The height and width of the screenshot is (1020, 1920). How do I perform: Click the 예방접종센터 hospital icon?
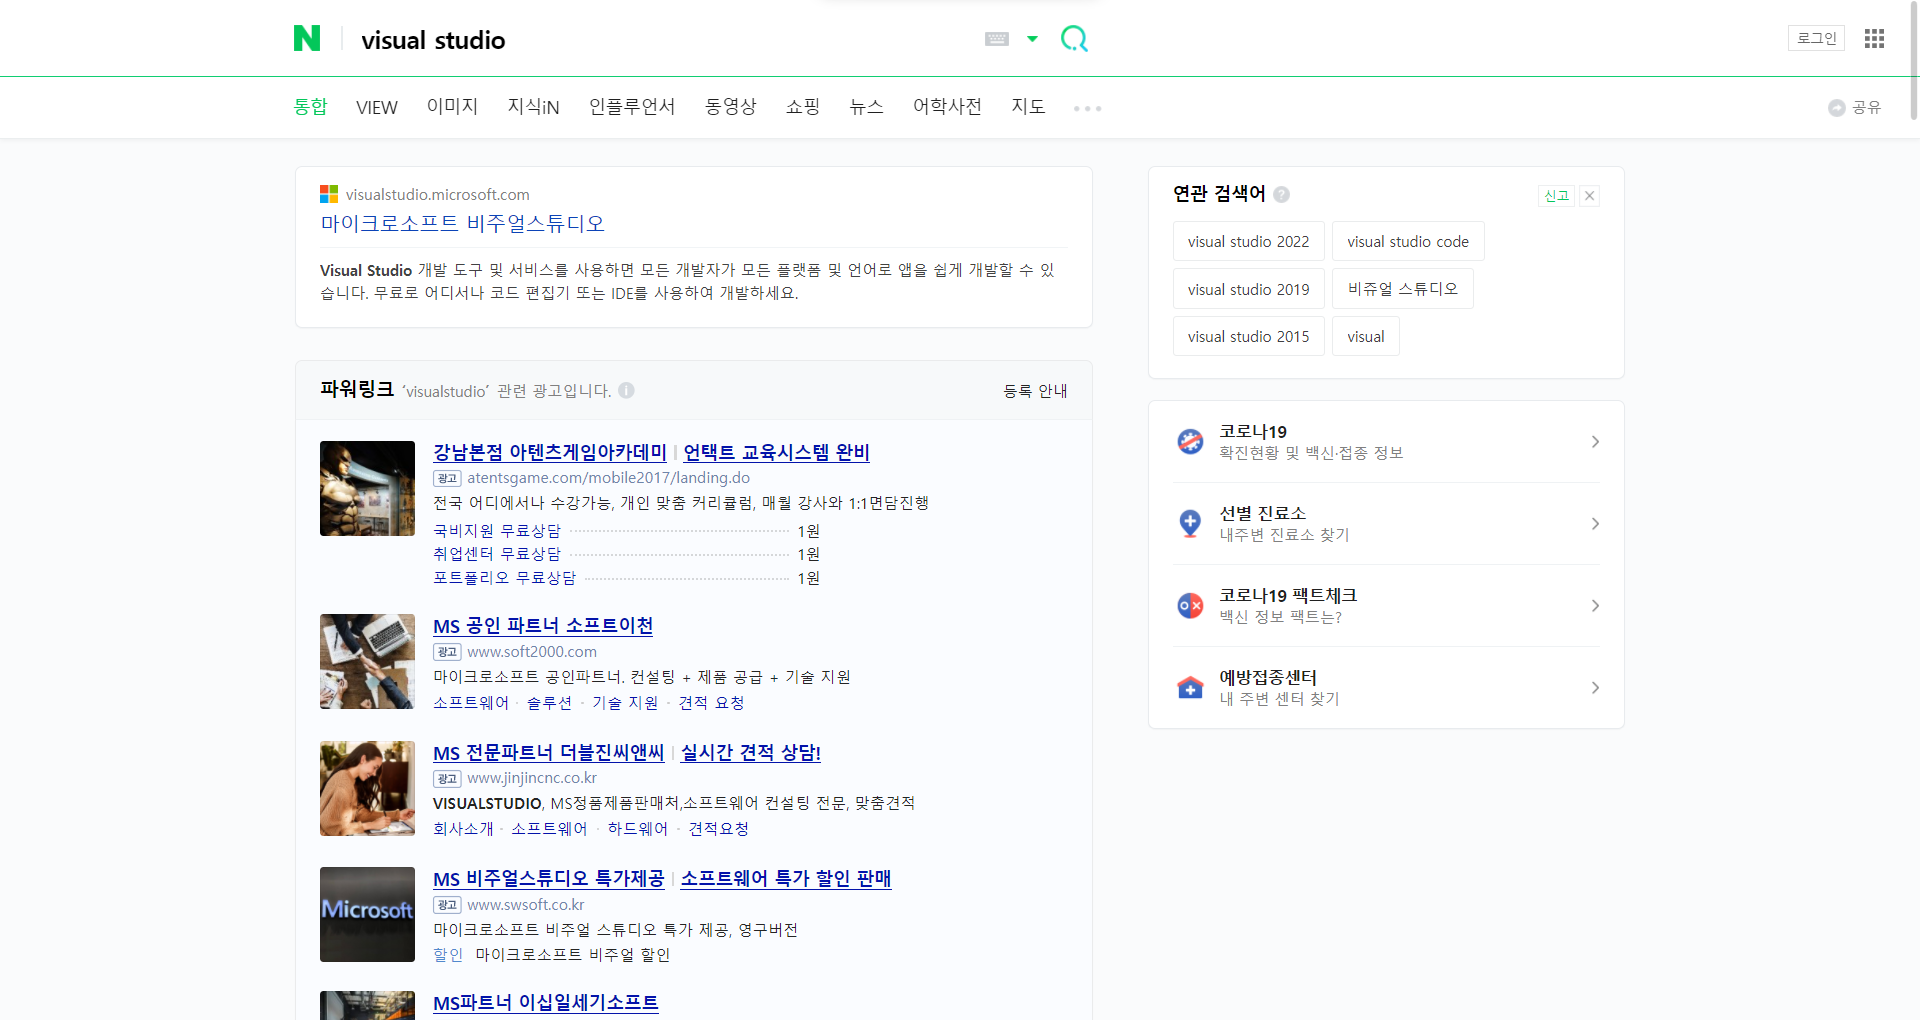1190,687
